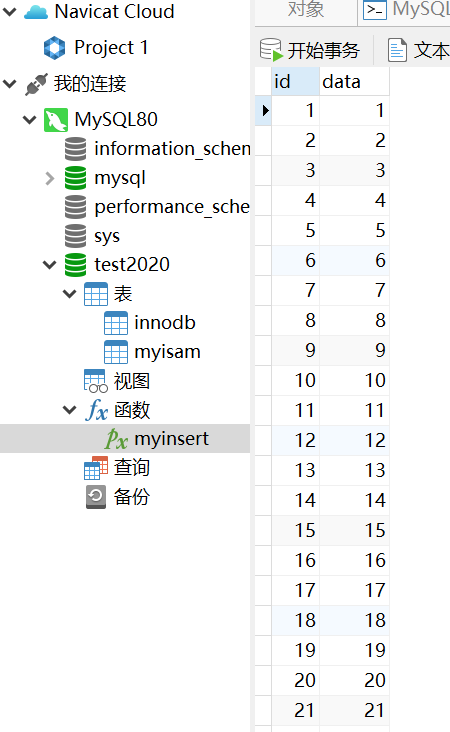Image resolution: width=450 pixels, height=732 pixels.
Task: Collapse the Navicat Cloud node
Action: click(x=10, y=12)
